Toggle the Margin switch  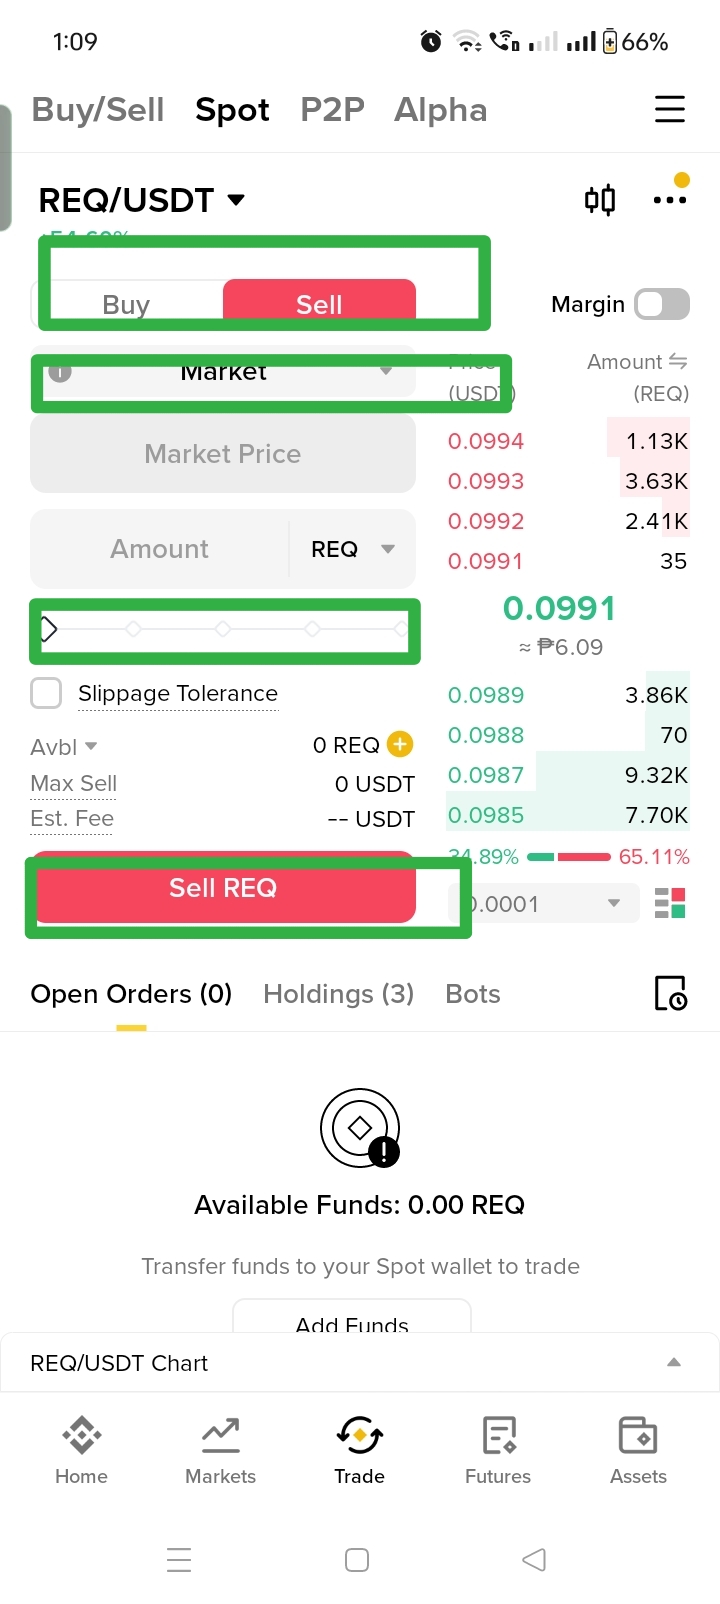click(662, 304)
